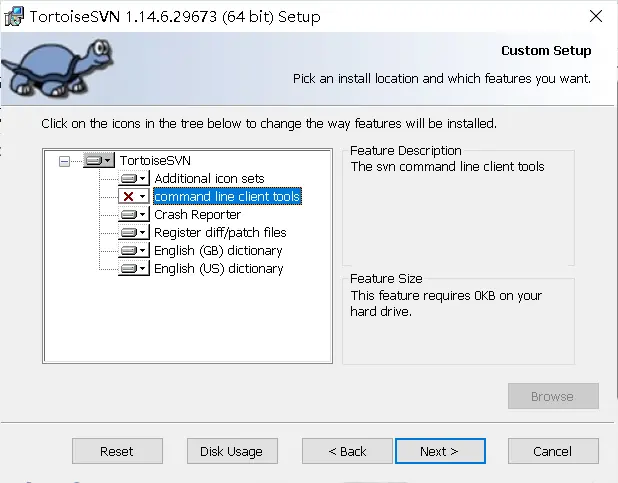Proceed with the Next button
Screen dimensions: 618x483
tap(440, 451)
